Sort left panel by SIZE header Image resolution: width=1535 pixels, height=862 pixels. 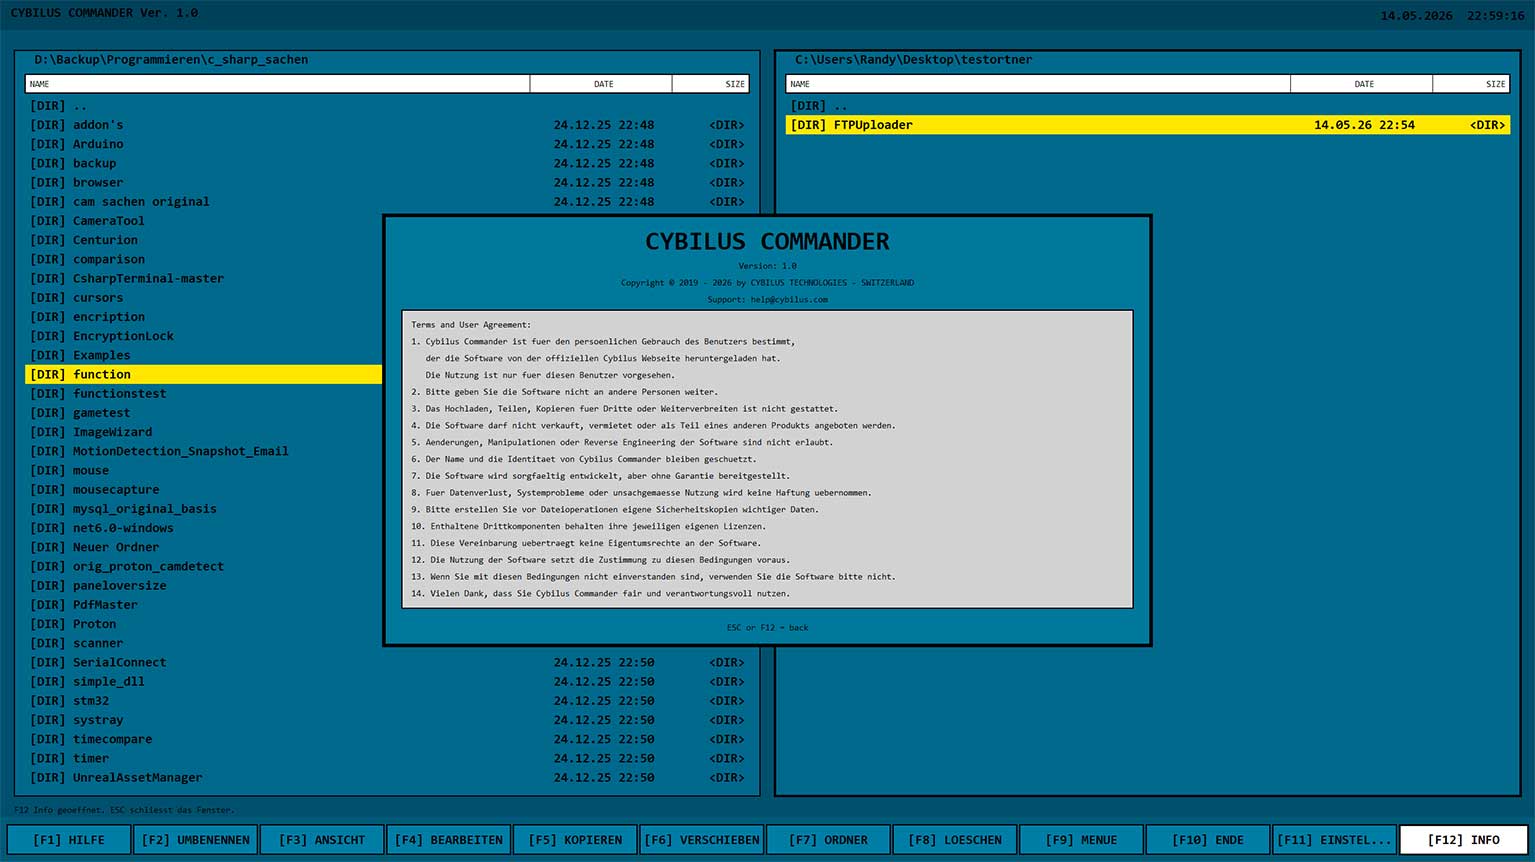[x=711, y=84]
